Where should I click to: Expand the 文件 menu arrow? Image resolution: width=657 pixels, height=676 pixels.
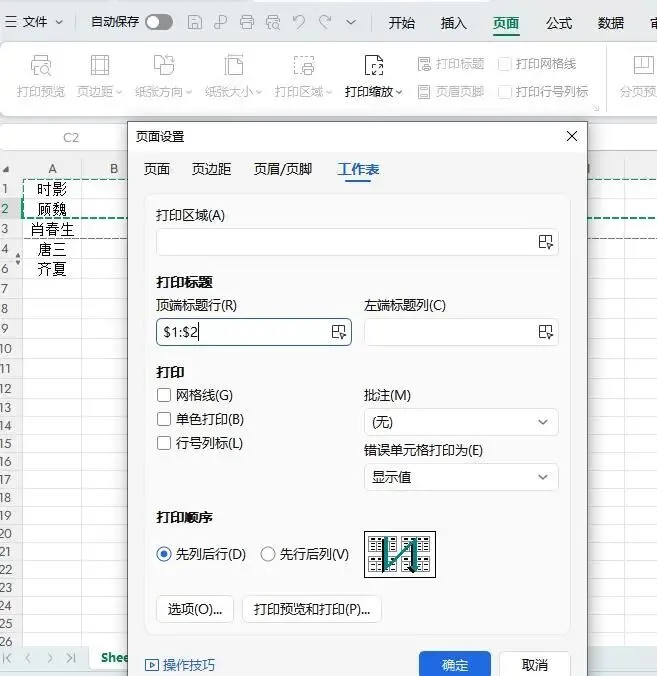[x=59, y=22]
